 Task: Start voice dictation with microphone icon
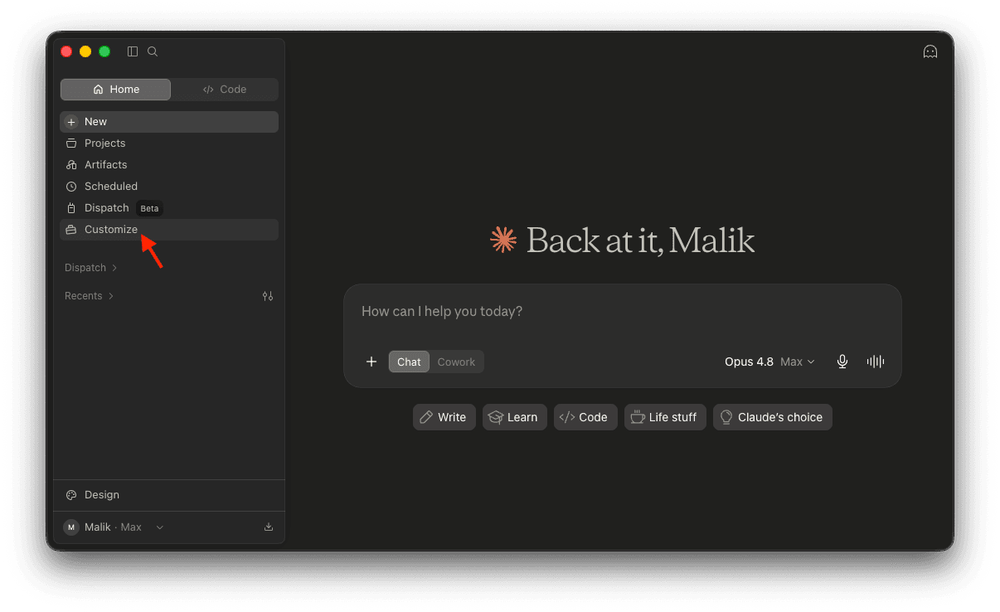(842, 361)
